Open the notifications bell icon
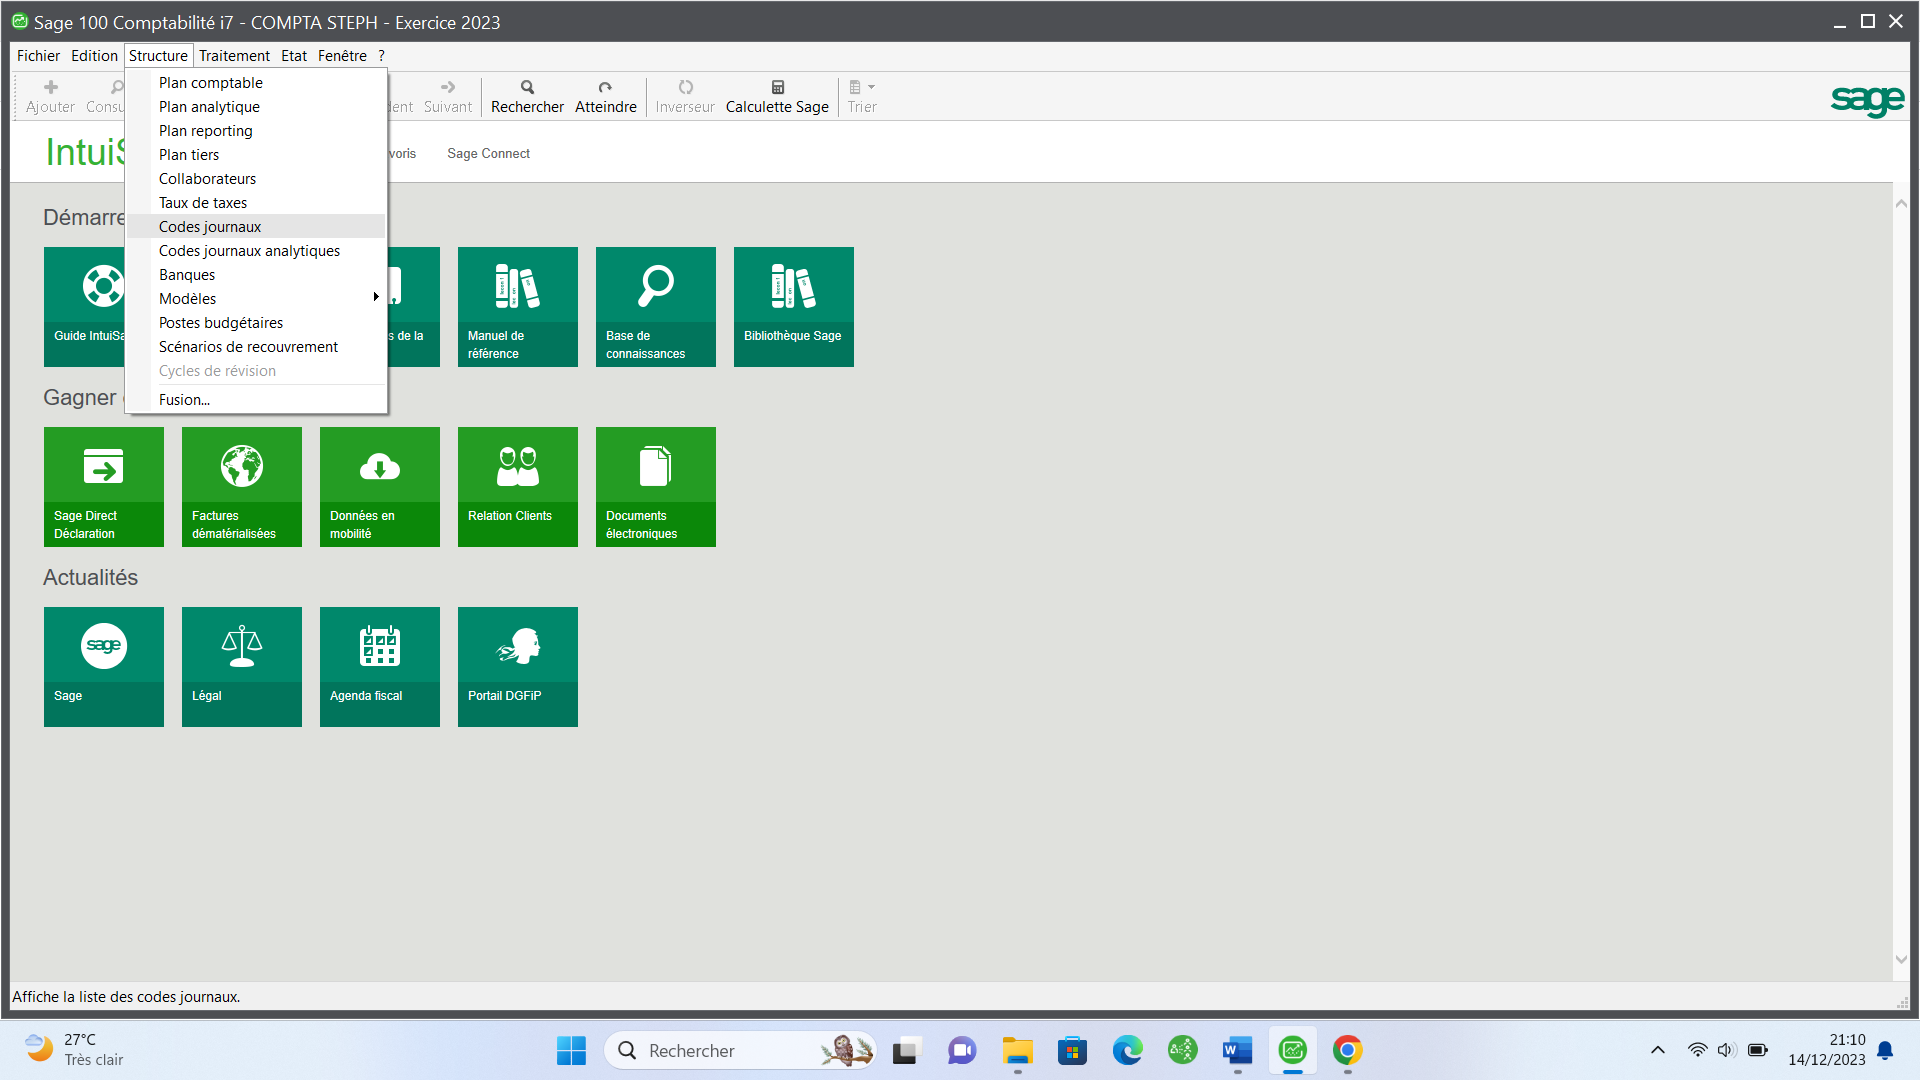Viewport: 1920px width, 1080px height. pos(1885,1050)
